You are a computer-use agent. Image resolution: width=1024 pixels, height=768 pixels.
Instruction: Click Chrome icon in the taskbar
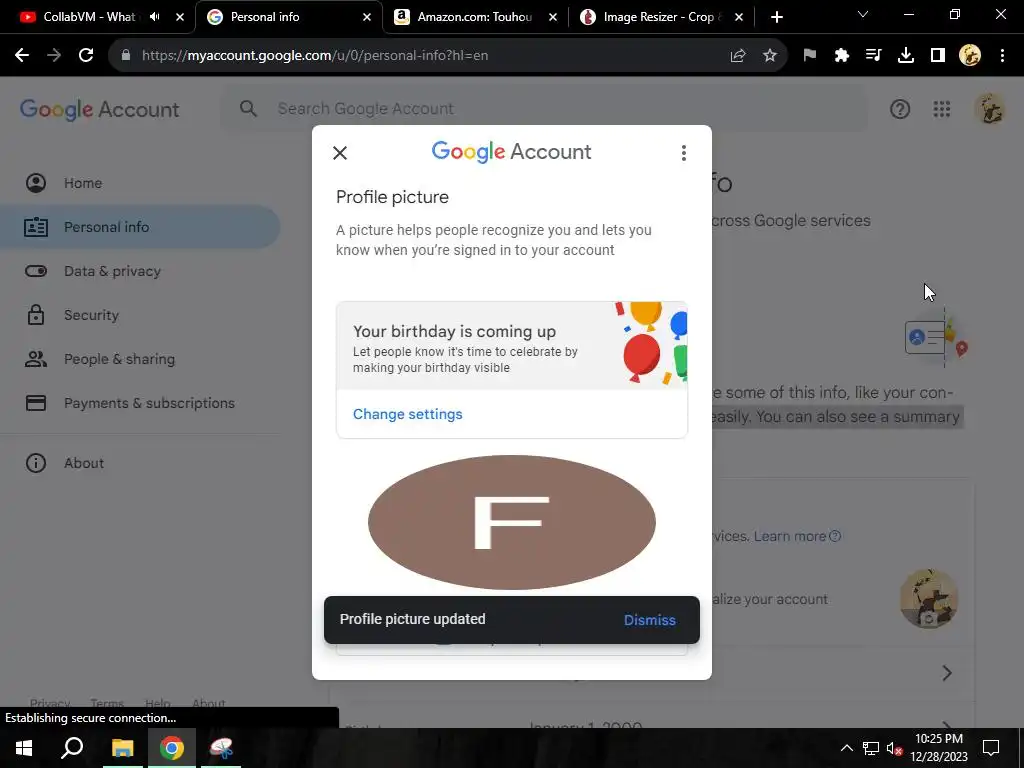pyautogui.click(x=172, y=748)
